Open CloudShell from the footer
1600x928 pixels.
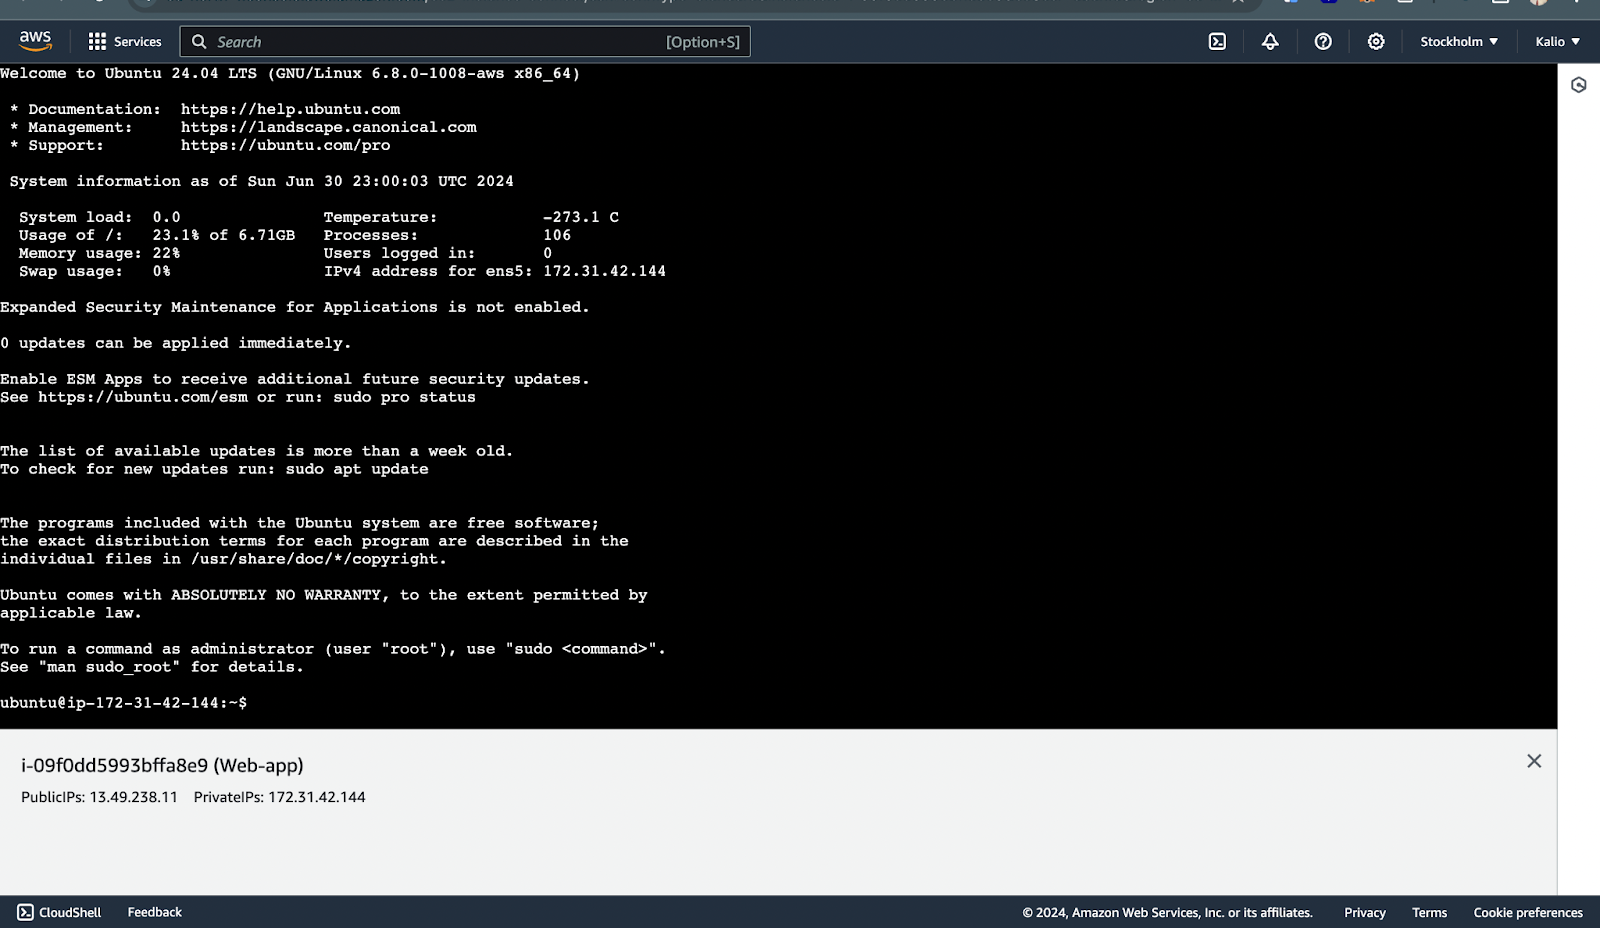coord(59,912)
